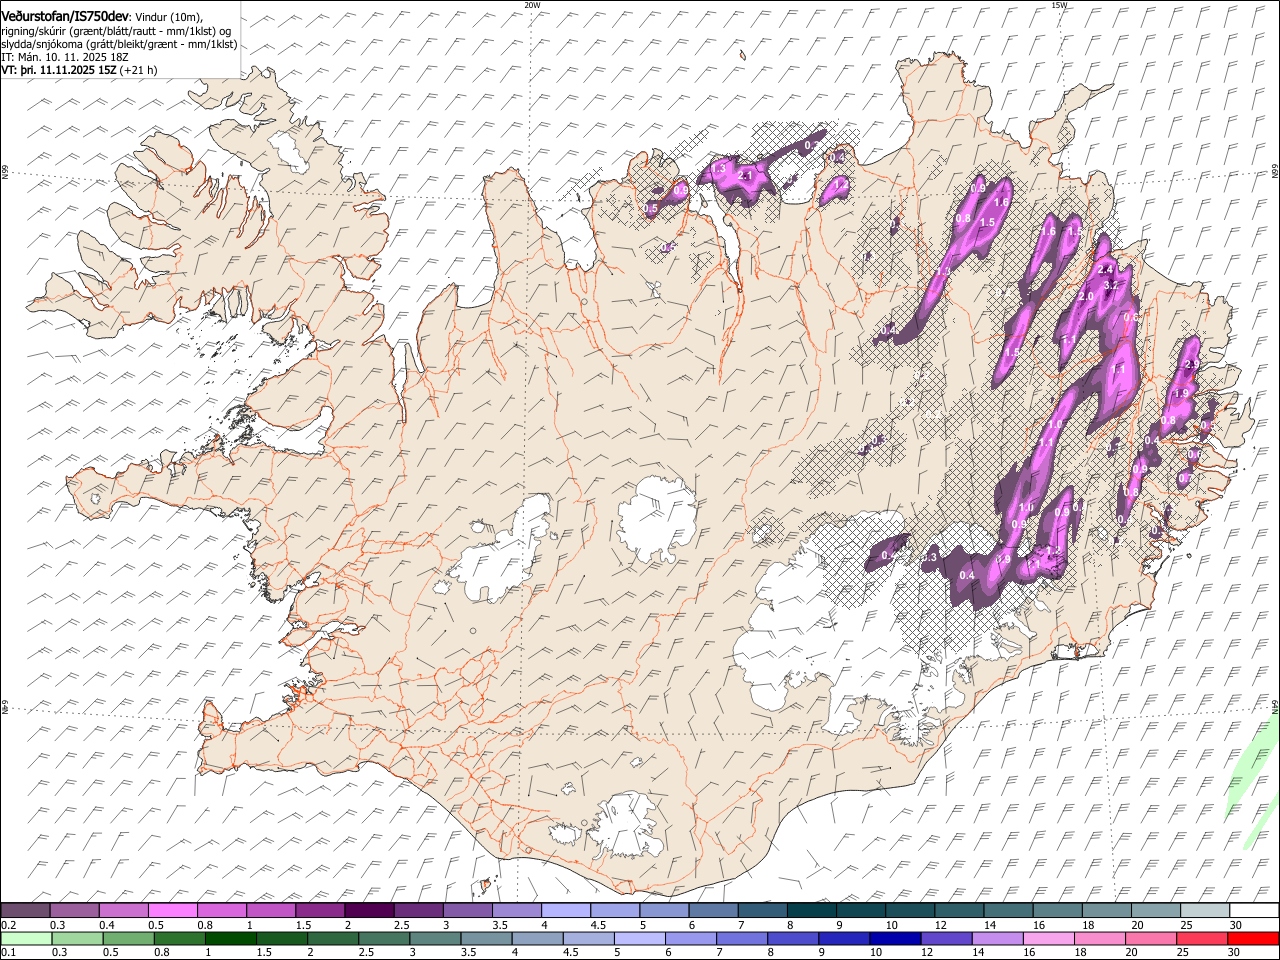Click the 'VT: þri. 11.11.2025 15Z' valid time

tap(60, 70)
